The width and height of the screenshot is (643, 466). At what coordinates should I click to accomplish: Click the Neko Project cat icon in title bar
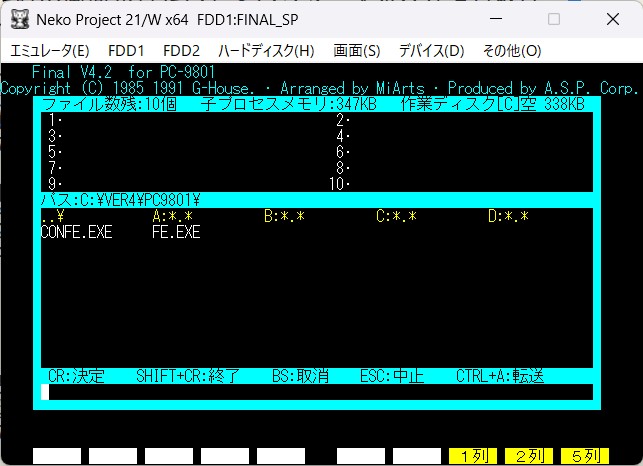[18, 19]
